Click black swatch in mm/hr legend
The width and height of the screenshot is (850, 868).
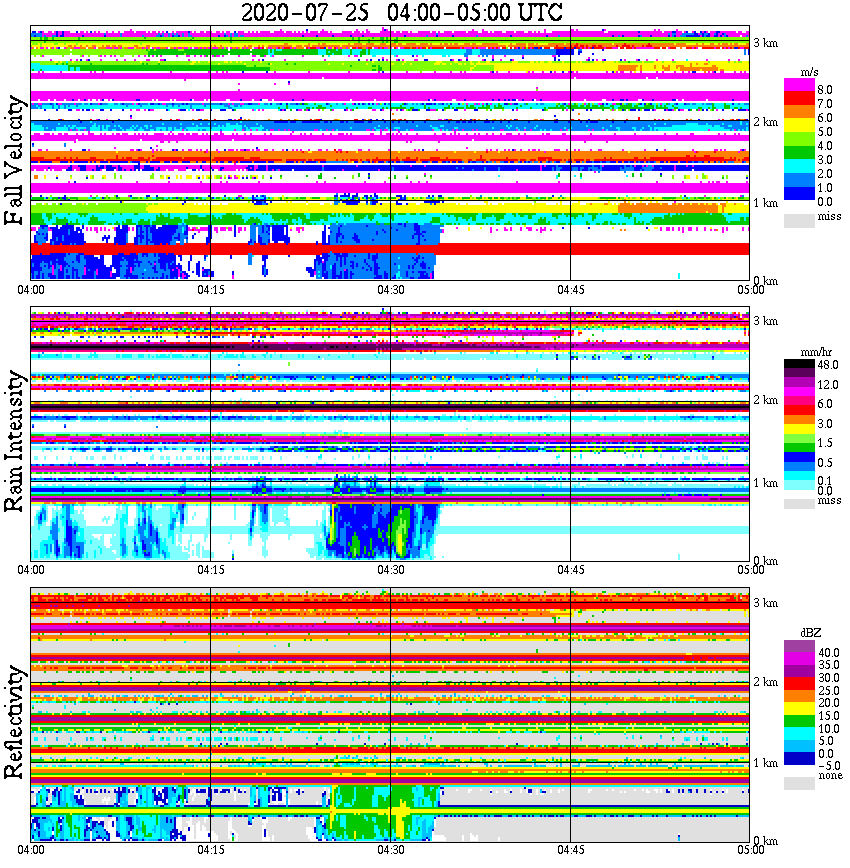point(799,364)
